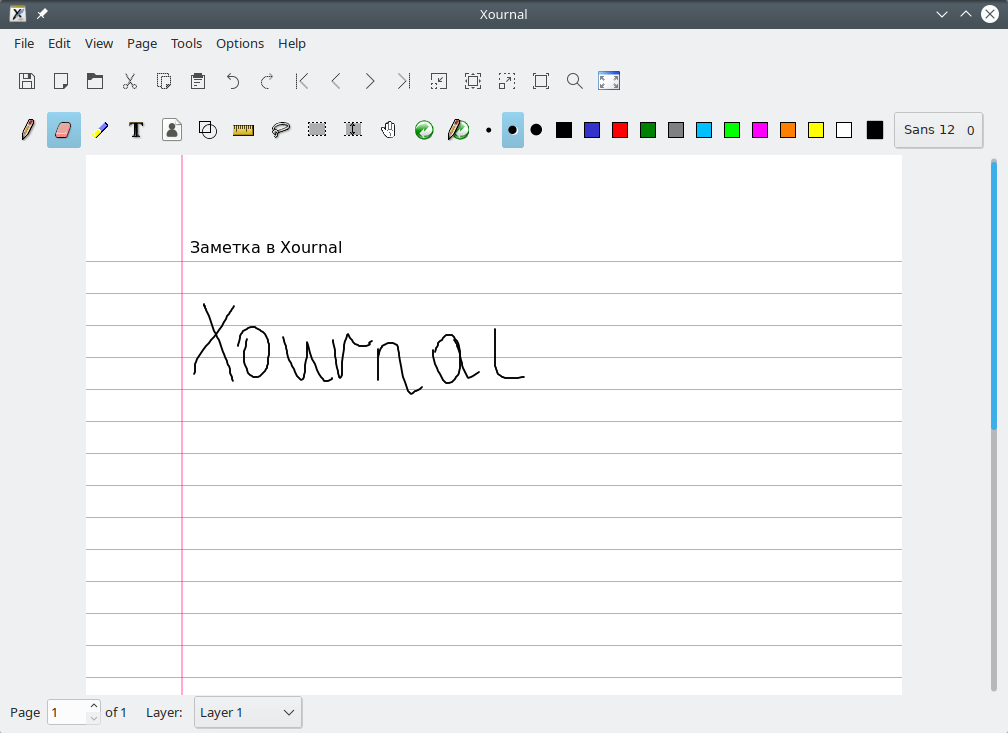1008x733 pixels.
Task: Click the green Default tool icon
Action: pos(424,130)
